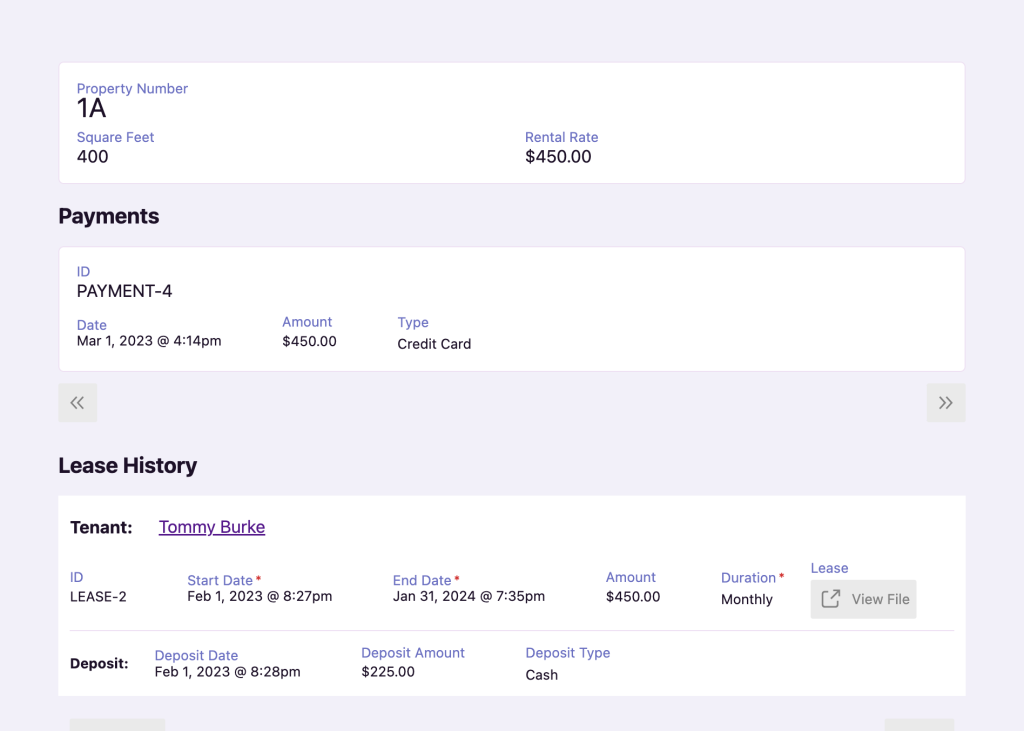Go to next payment with double-right chevron
This screenshot has width=1024, height=731.
point(946,402)
